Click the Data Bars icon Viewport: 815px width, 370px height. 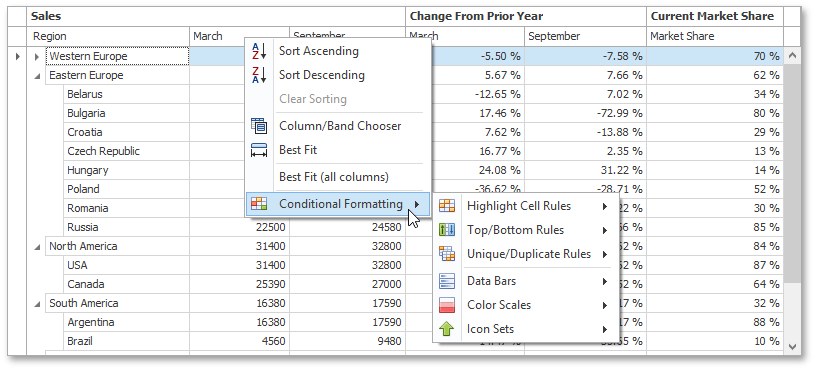point(447,281)
